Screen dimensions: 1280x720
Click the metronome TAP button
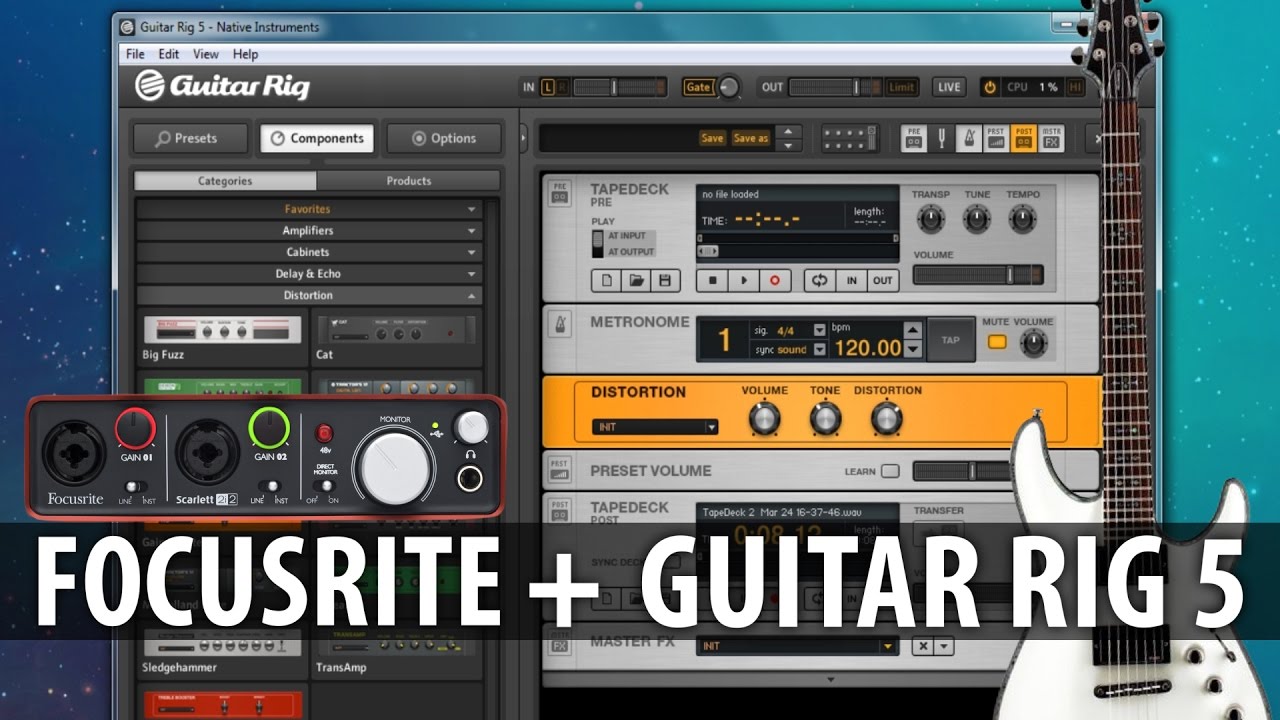coord(949,340)
